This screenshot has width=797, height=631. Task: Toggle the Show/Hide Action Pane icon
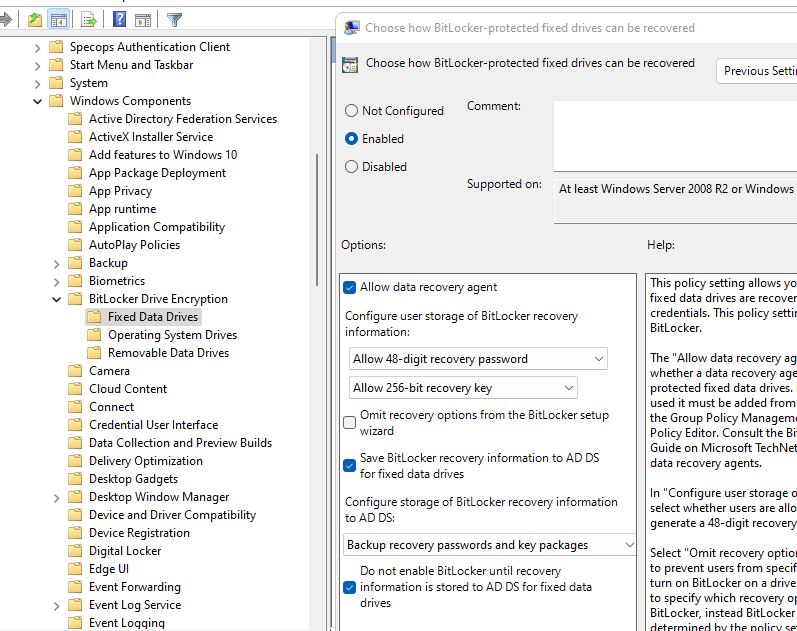143,20
